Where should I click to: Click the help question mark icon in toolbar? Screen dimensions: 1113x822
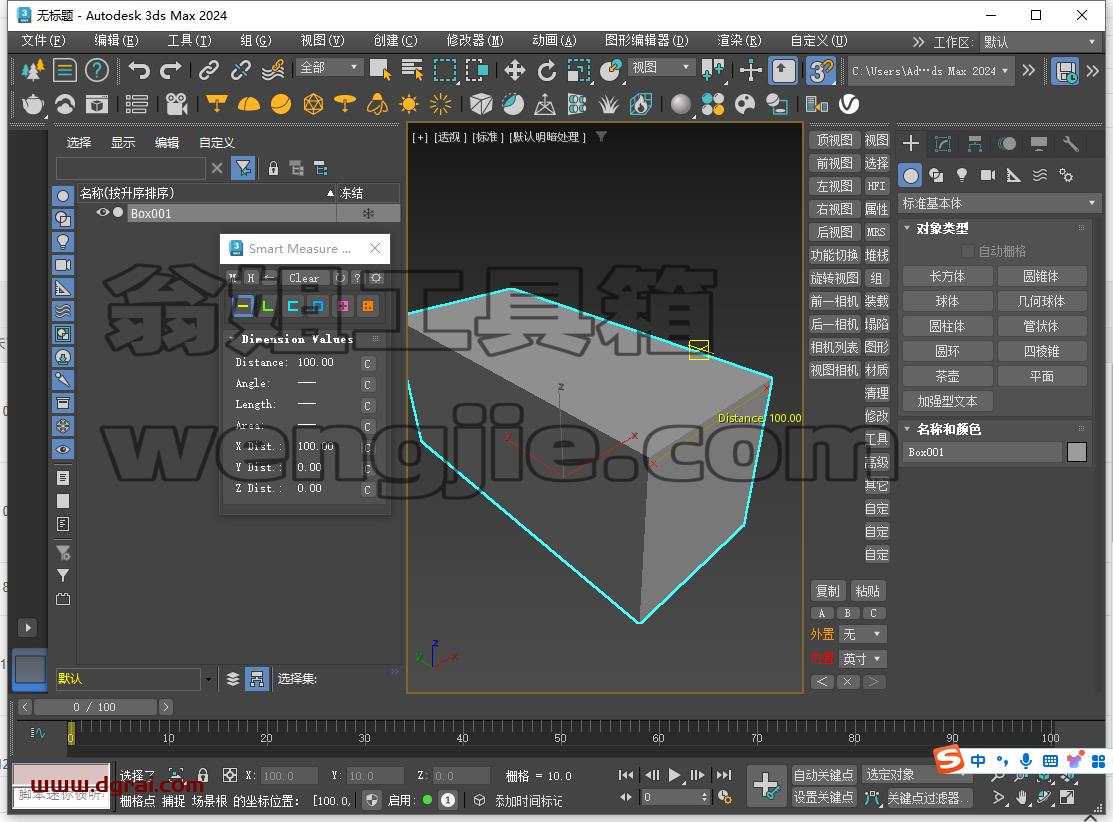point(97,70)
